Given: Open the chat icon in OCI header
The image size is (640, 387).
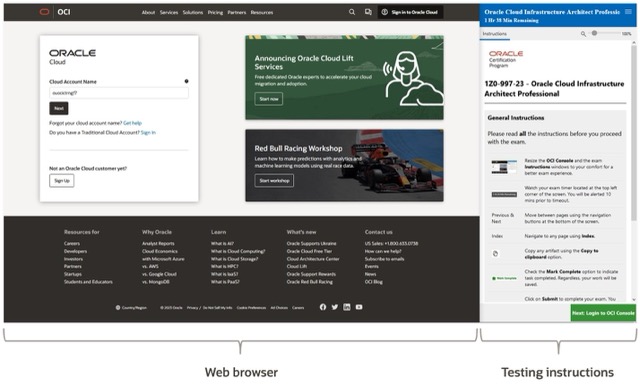Looking at the screenshot, I should [368, 12].
